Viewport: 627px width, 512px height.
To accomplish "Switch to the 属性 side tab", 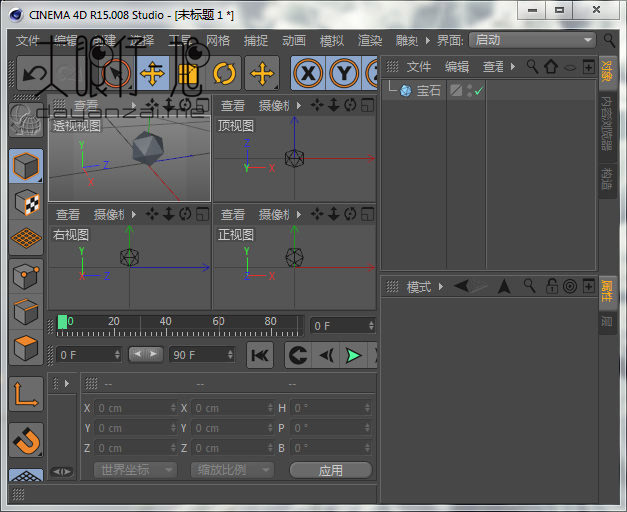I will pos(607,291).
